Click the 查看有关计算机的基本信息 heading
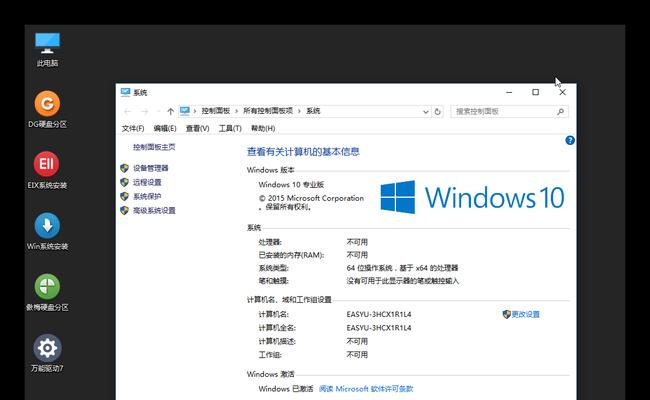 click(x=303, y=152)
